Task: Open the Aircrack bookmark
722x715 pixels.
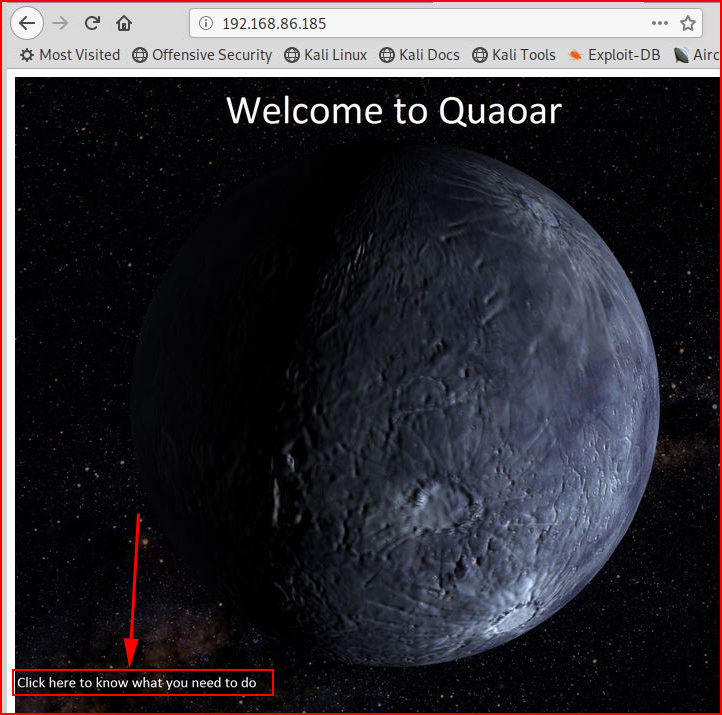Action: tap(696, 55)
